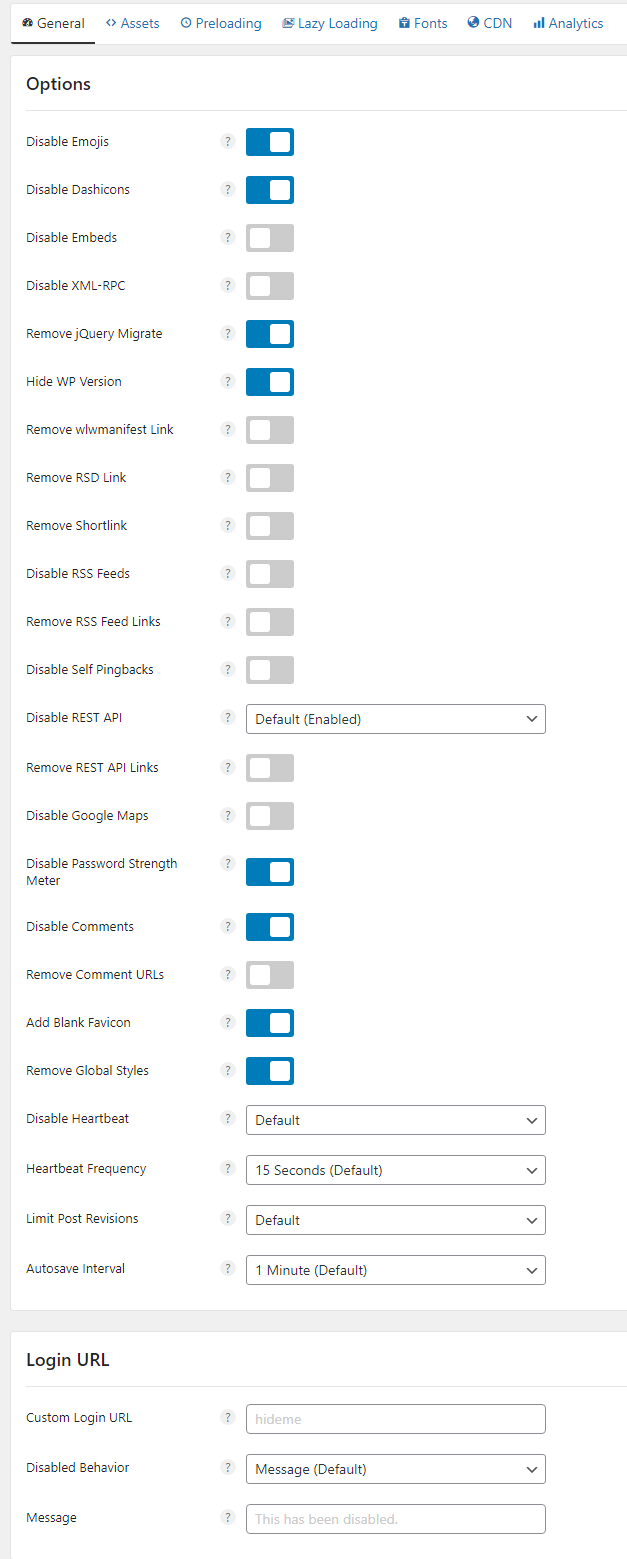Turn off Disable Dashicons toggle
This screenshot has width=627, height=1559.
click(270, 190)
